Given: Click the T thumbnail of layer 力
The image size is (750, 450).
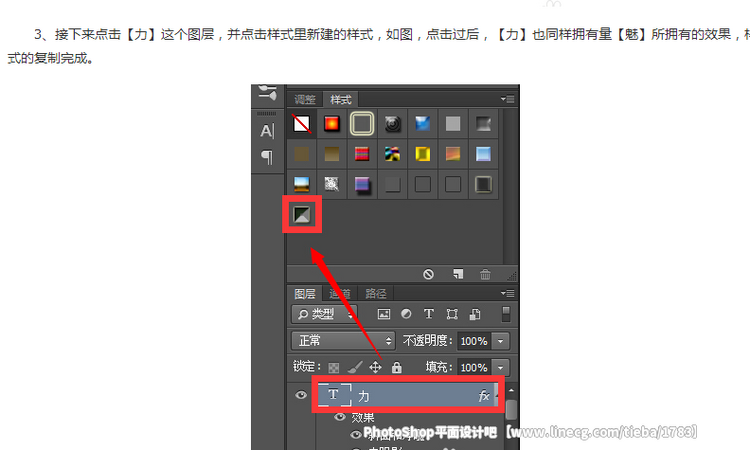Looking at the screenshot, I should click(x=334, y=395).
